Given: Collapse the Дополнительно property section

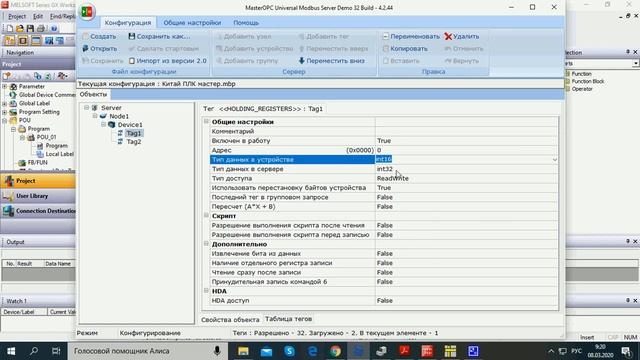Looking at the screenshot, I should coord(207,244).
